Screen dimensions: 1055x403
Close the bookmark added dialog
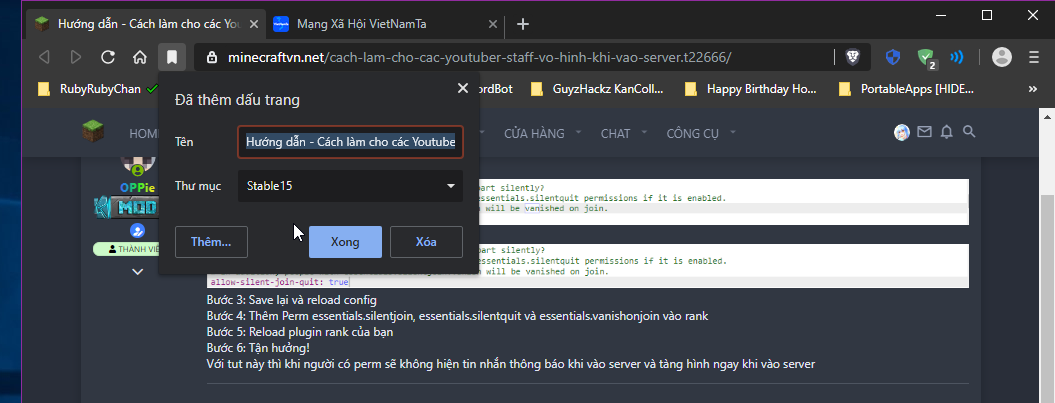tap(462, 88)
